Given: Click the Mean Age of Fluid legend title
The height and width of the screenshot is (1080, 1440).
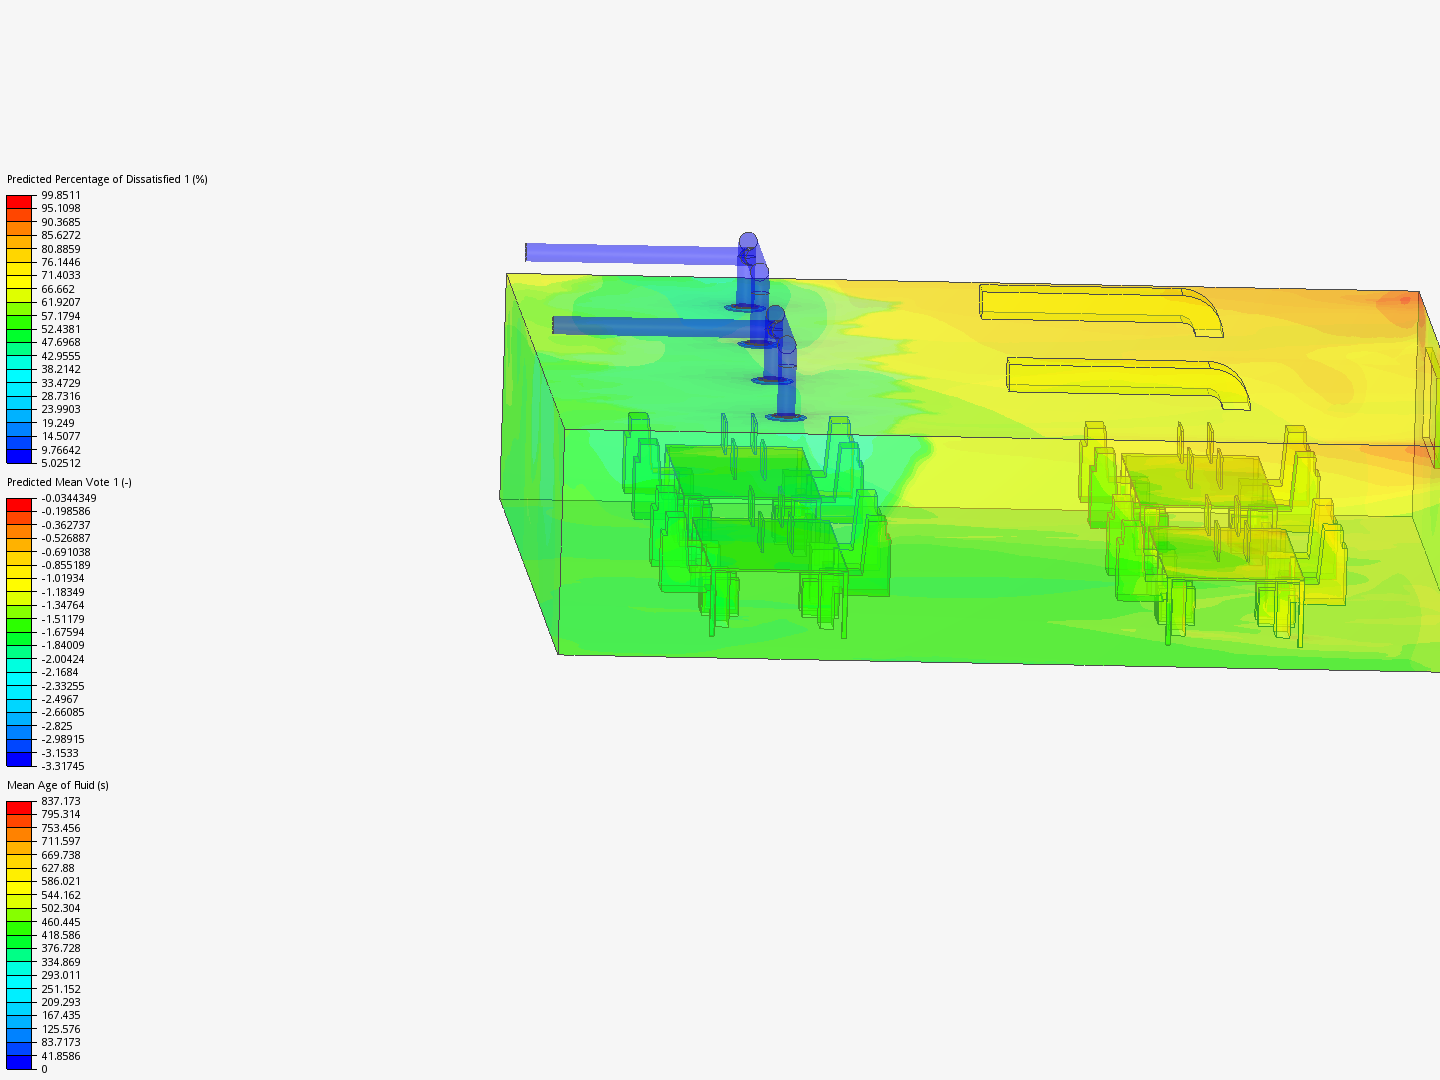Looking at the screenshot, I should click(58, 785).
